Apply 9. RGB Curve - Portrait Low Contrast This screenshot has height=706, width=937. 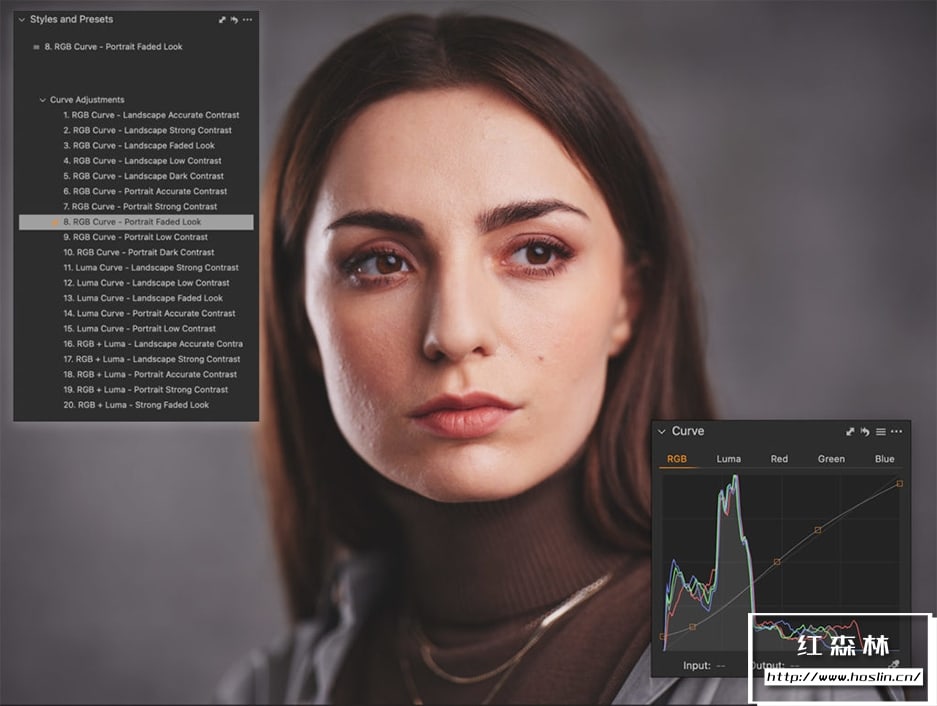(x=136, y=237)
